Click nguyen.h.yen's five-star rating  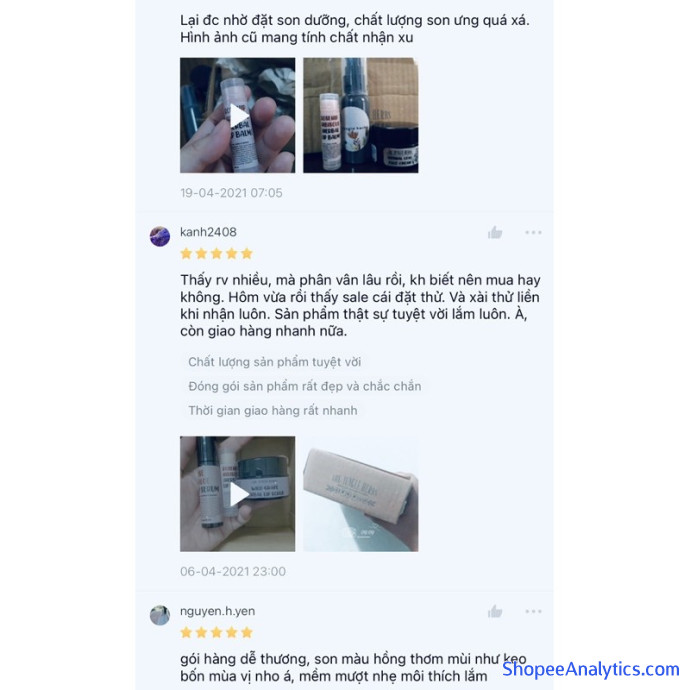[217, 632]
